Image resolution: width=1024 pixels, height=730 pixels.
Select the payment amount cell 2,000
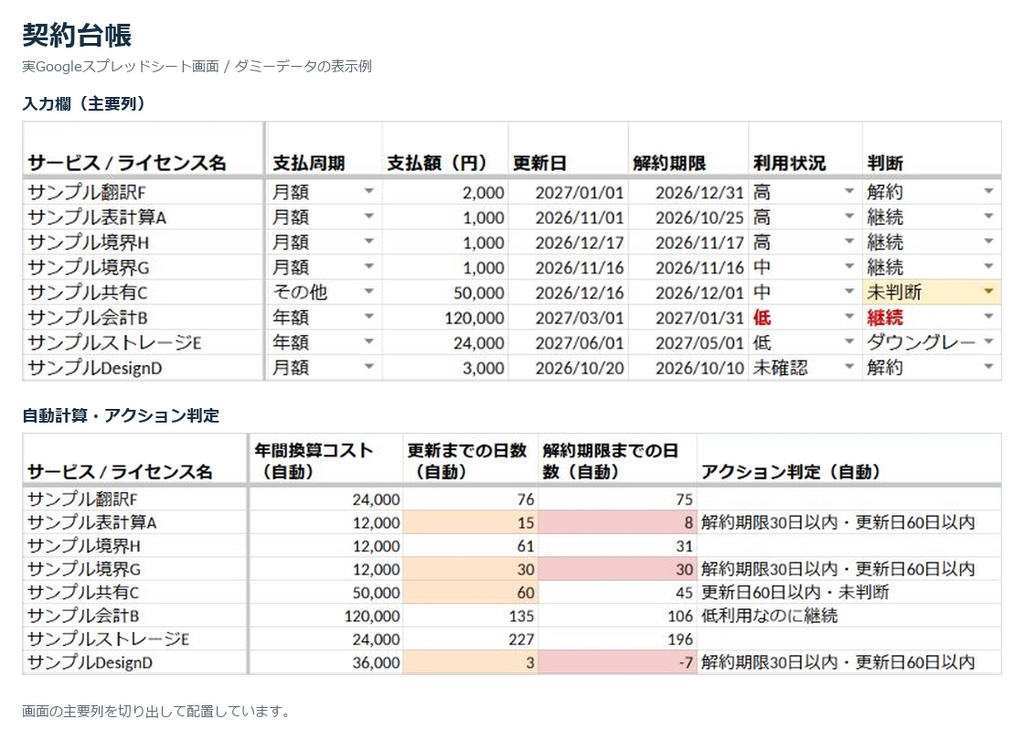(445, 192)
